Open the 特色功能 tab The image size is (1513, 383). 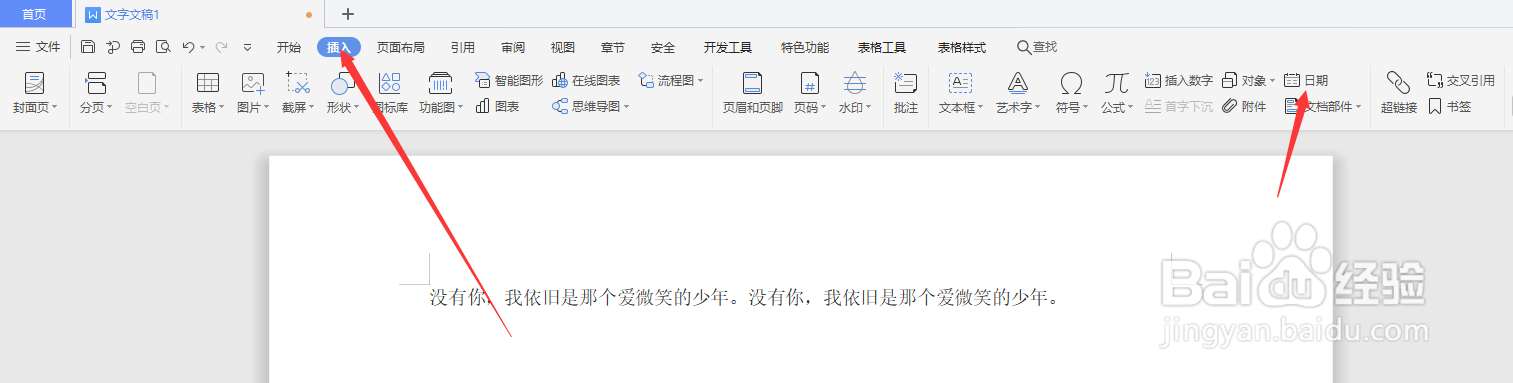tap(805, 47)
